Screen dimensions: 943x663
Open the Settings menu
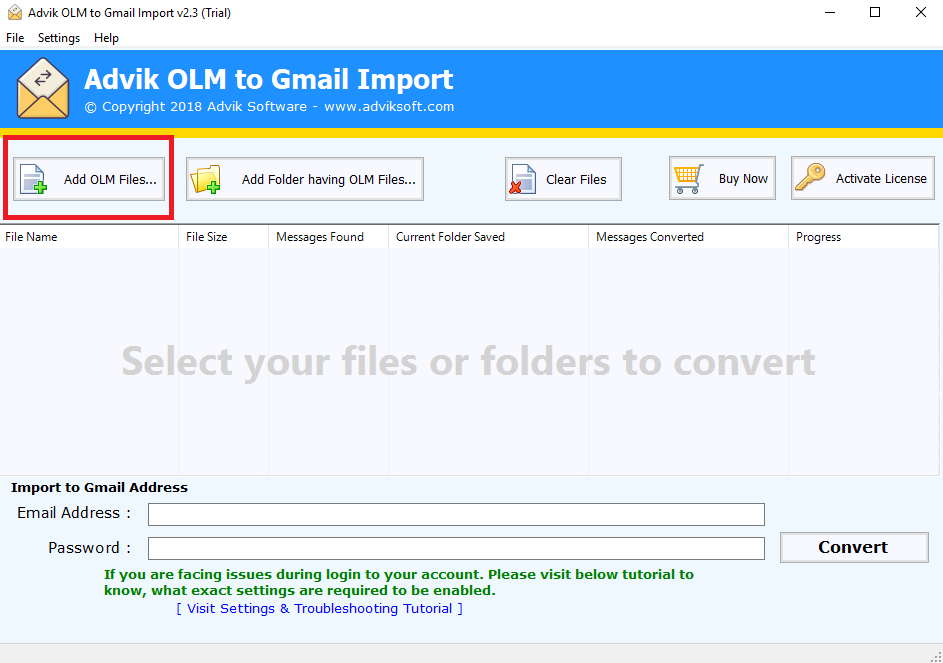(x=59, y=38)
